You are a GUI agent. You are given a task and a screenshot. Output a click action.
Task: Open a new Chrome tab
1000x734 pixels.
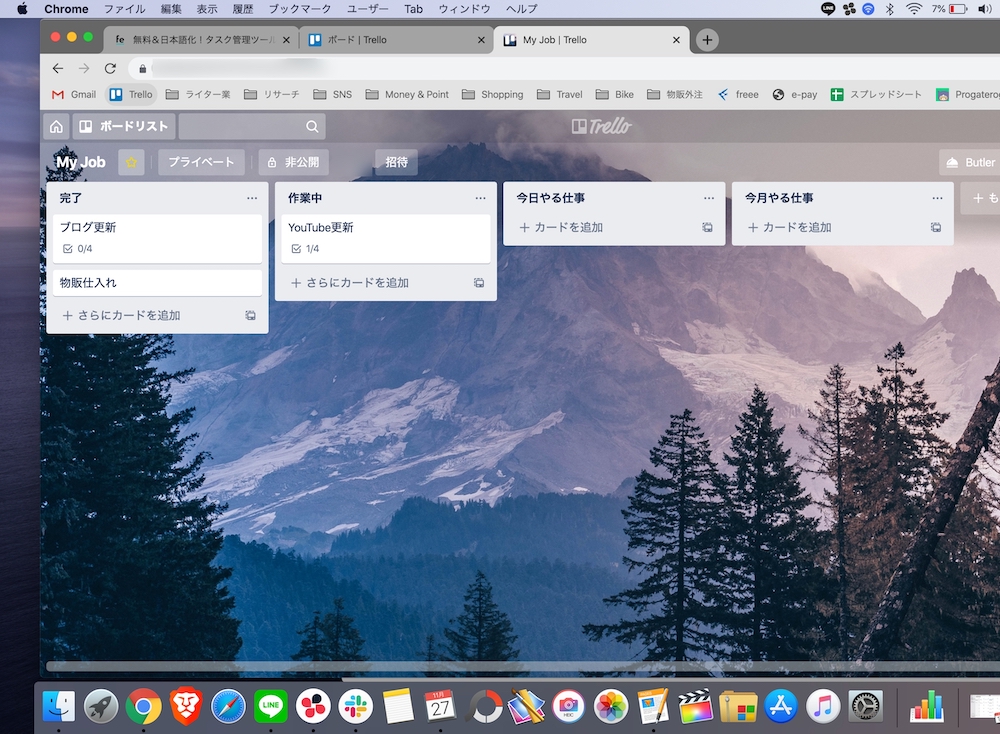click(707, 40)
